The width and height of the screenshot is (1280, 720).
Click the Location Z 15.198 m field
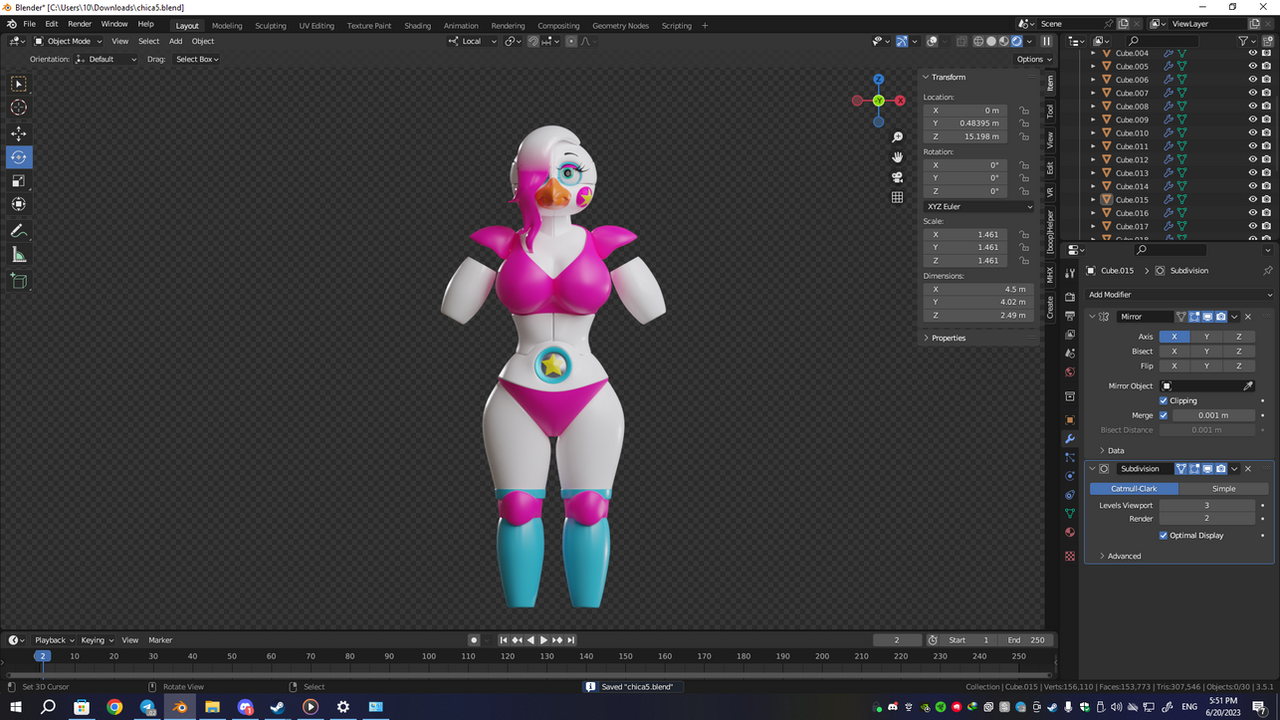(x=964, y=137)
